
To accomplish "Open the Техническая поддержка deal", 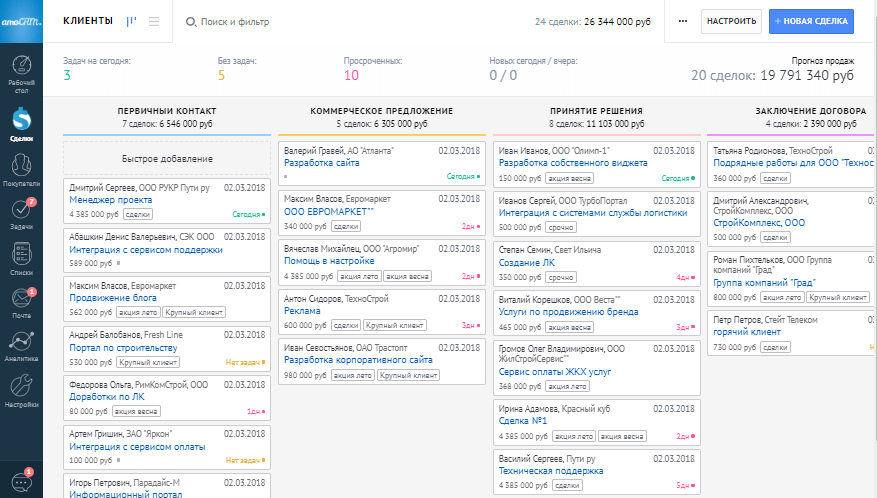I will coord(551,471).
